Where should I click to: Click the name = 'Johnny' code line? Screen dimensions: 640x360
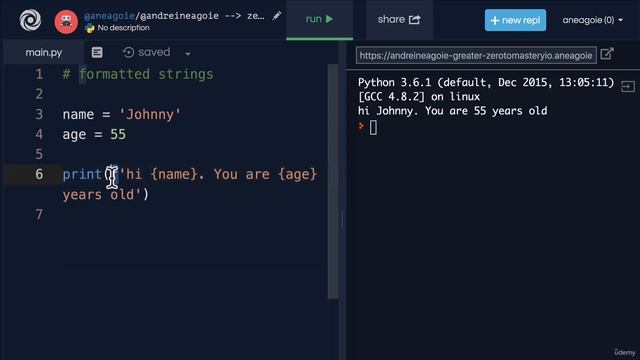click(x=122, y=114)
